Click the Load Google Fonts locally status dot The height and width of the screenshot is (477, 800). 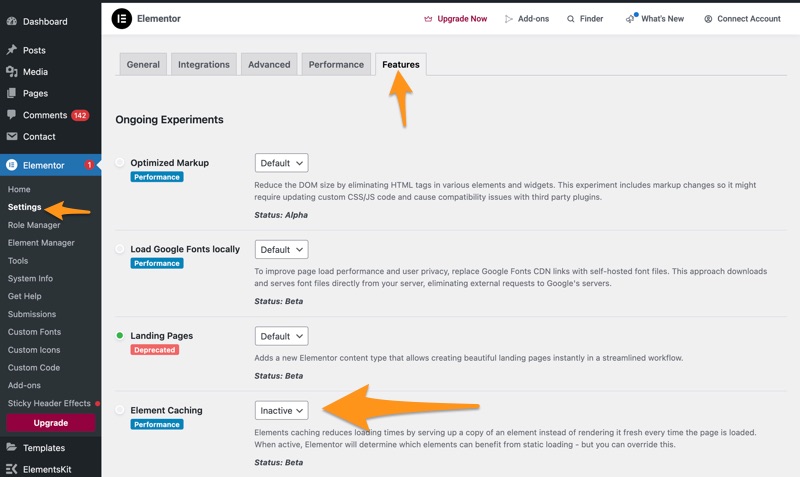pos(119,249)
